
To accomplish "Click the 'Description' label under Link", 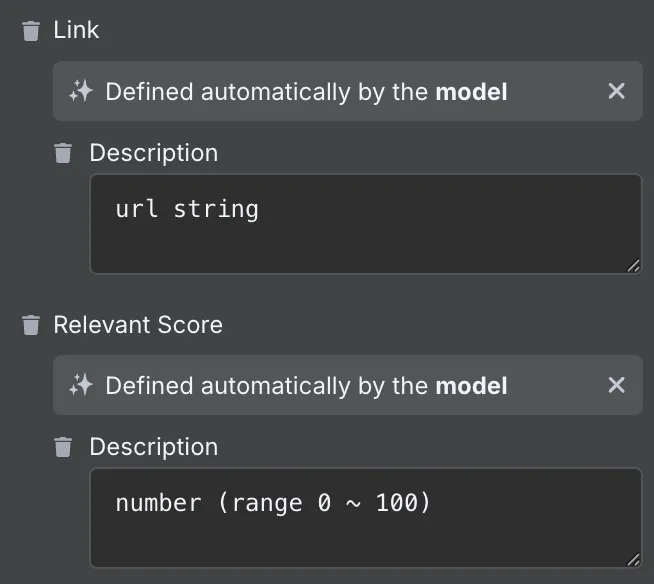I will tap(154, 153).
